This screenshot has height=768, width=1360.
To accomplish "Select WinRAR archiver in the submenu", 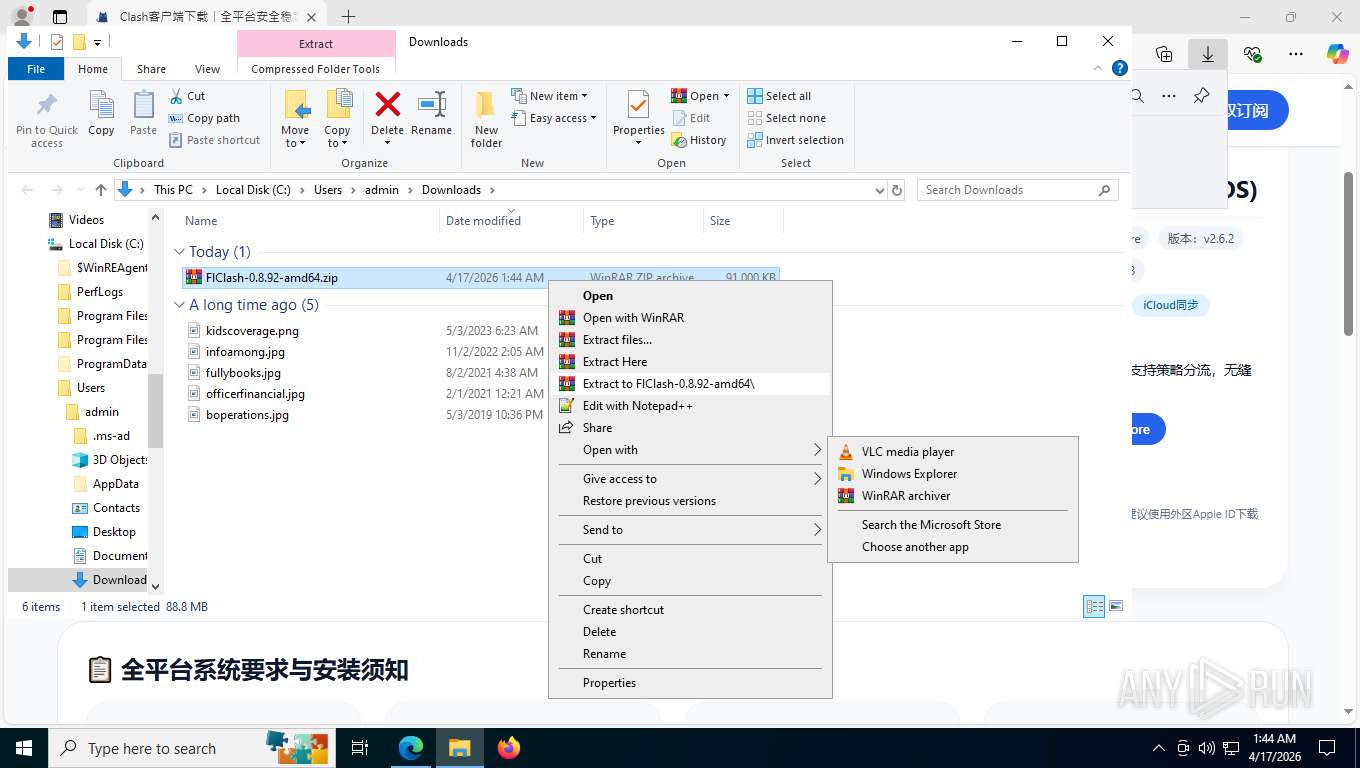I will coord(953,496).
